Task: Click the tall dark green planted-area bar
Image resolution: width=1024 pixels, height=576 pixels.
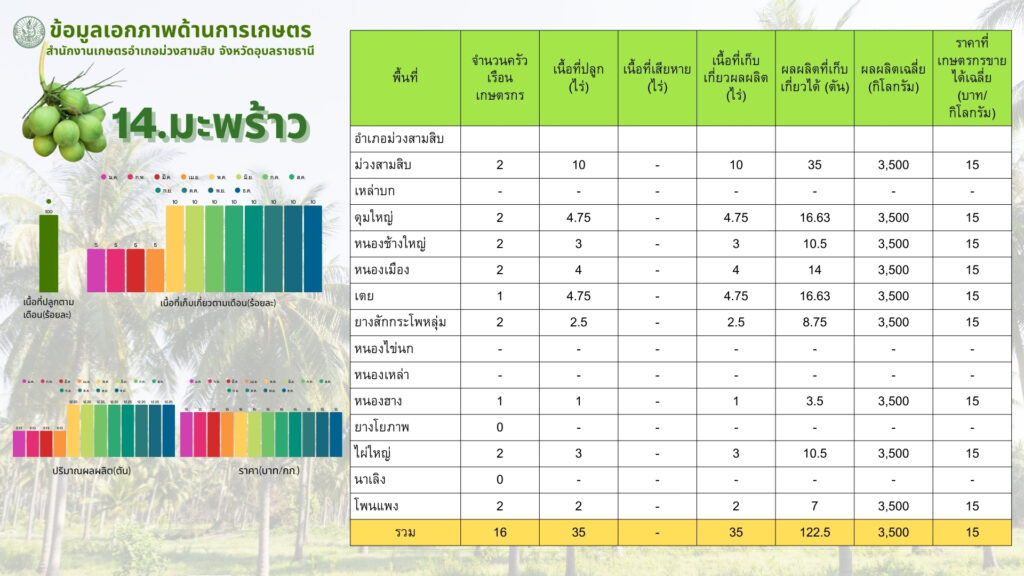Action: (x=48, y=254)
